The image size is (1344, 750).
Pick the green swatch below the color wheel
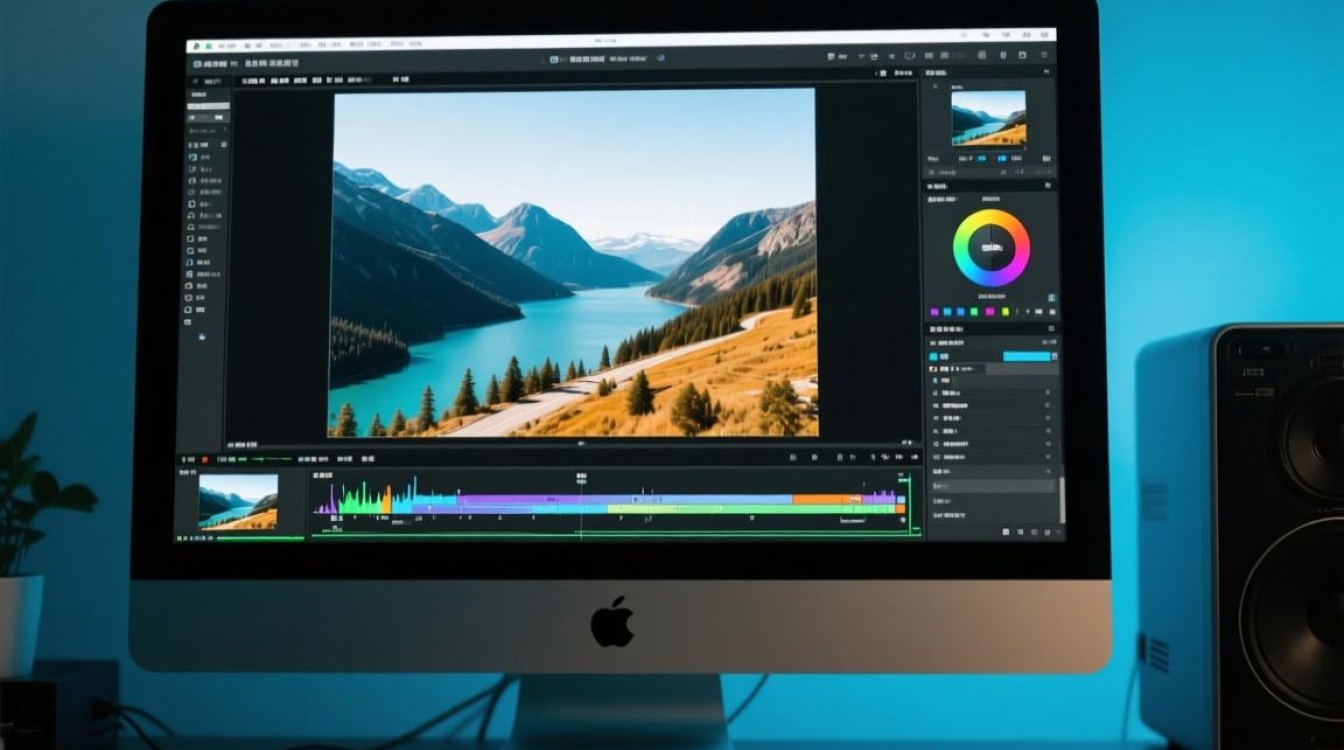[974, 311]
